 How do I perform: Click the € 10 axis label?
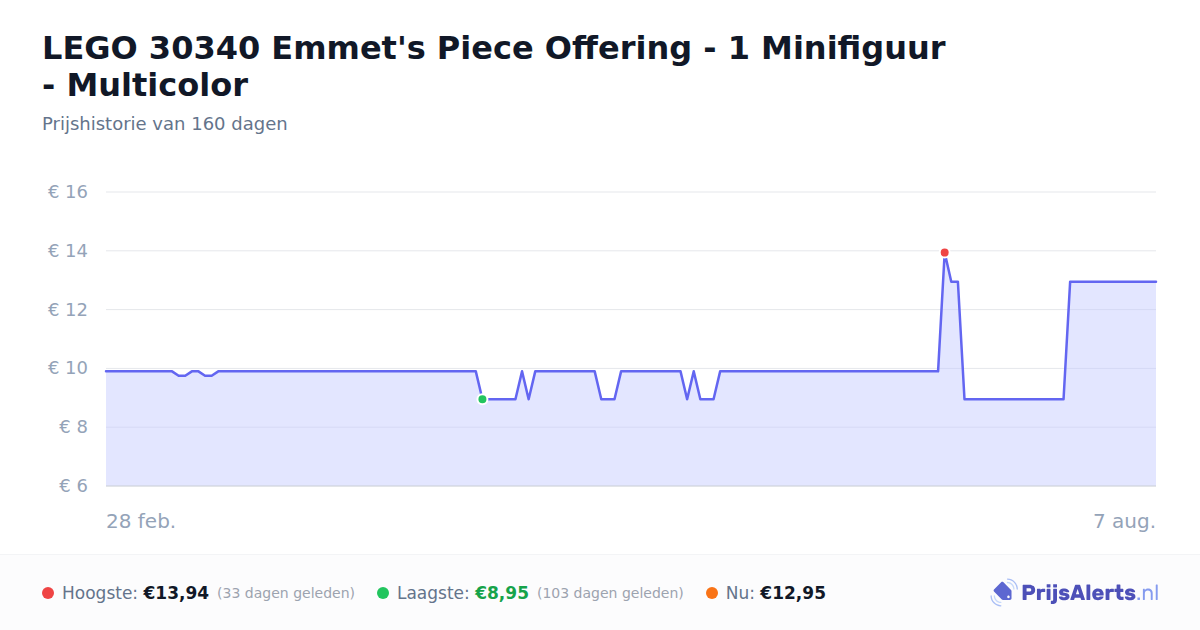pos(68,368)
